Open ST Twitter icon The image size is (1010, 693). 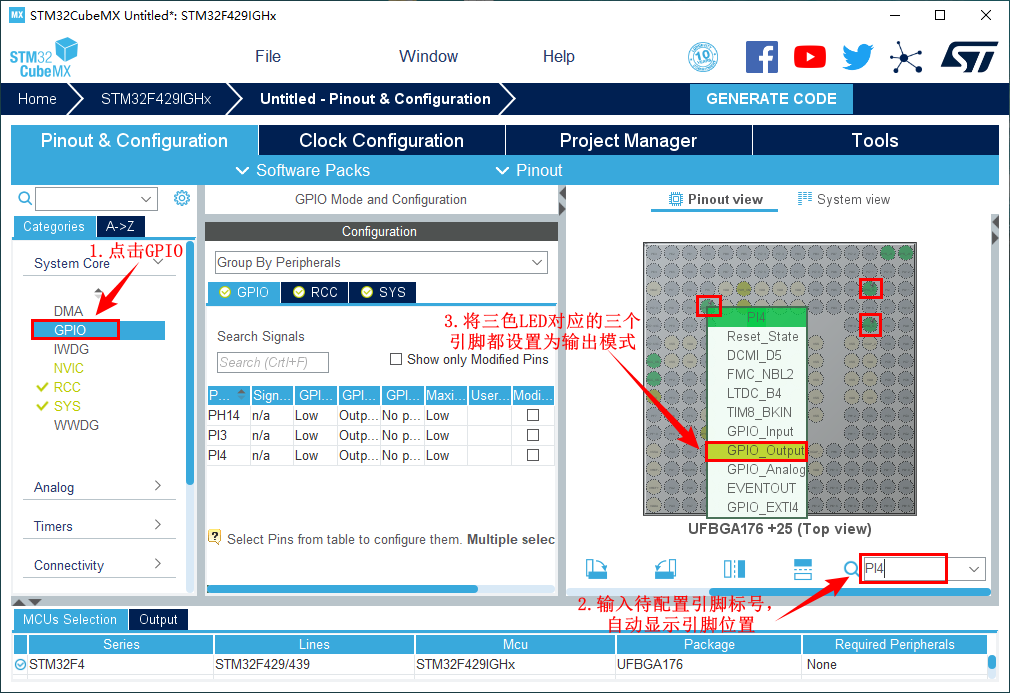[857, 57]
